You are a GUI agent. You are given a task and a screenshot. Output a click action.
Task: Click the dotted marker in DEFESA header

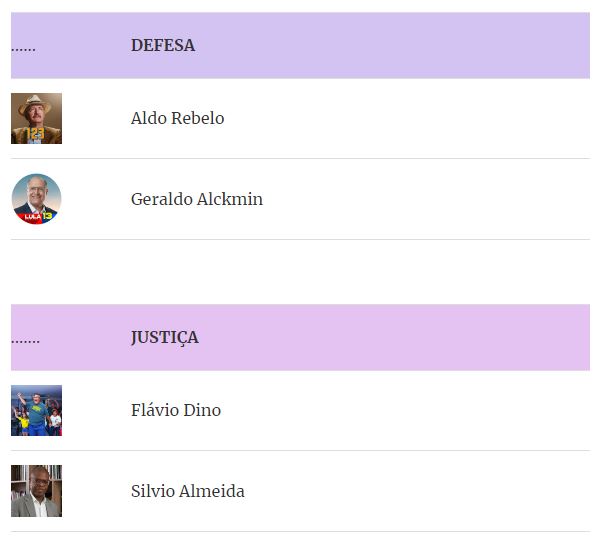tap(23, 49)
